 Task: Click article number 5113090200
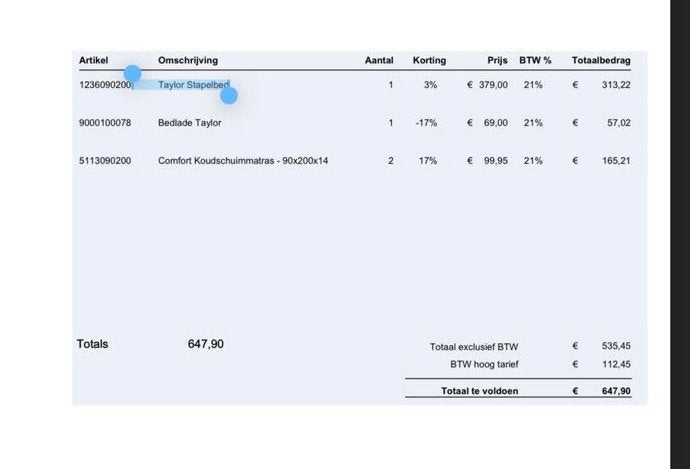tap(105, 161)
